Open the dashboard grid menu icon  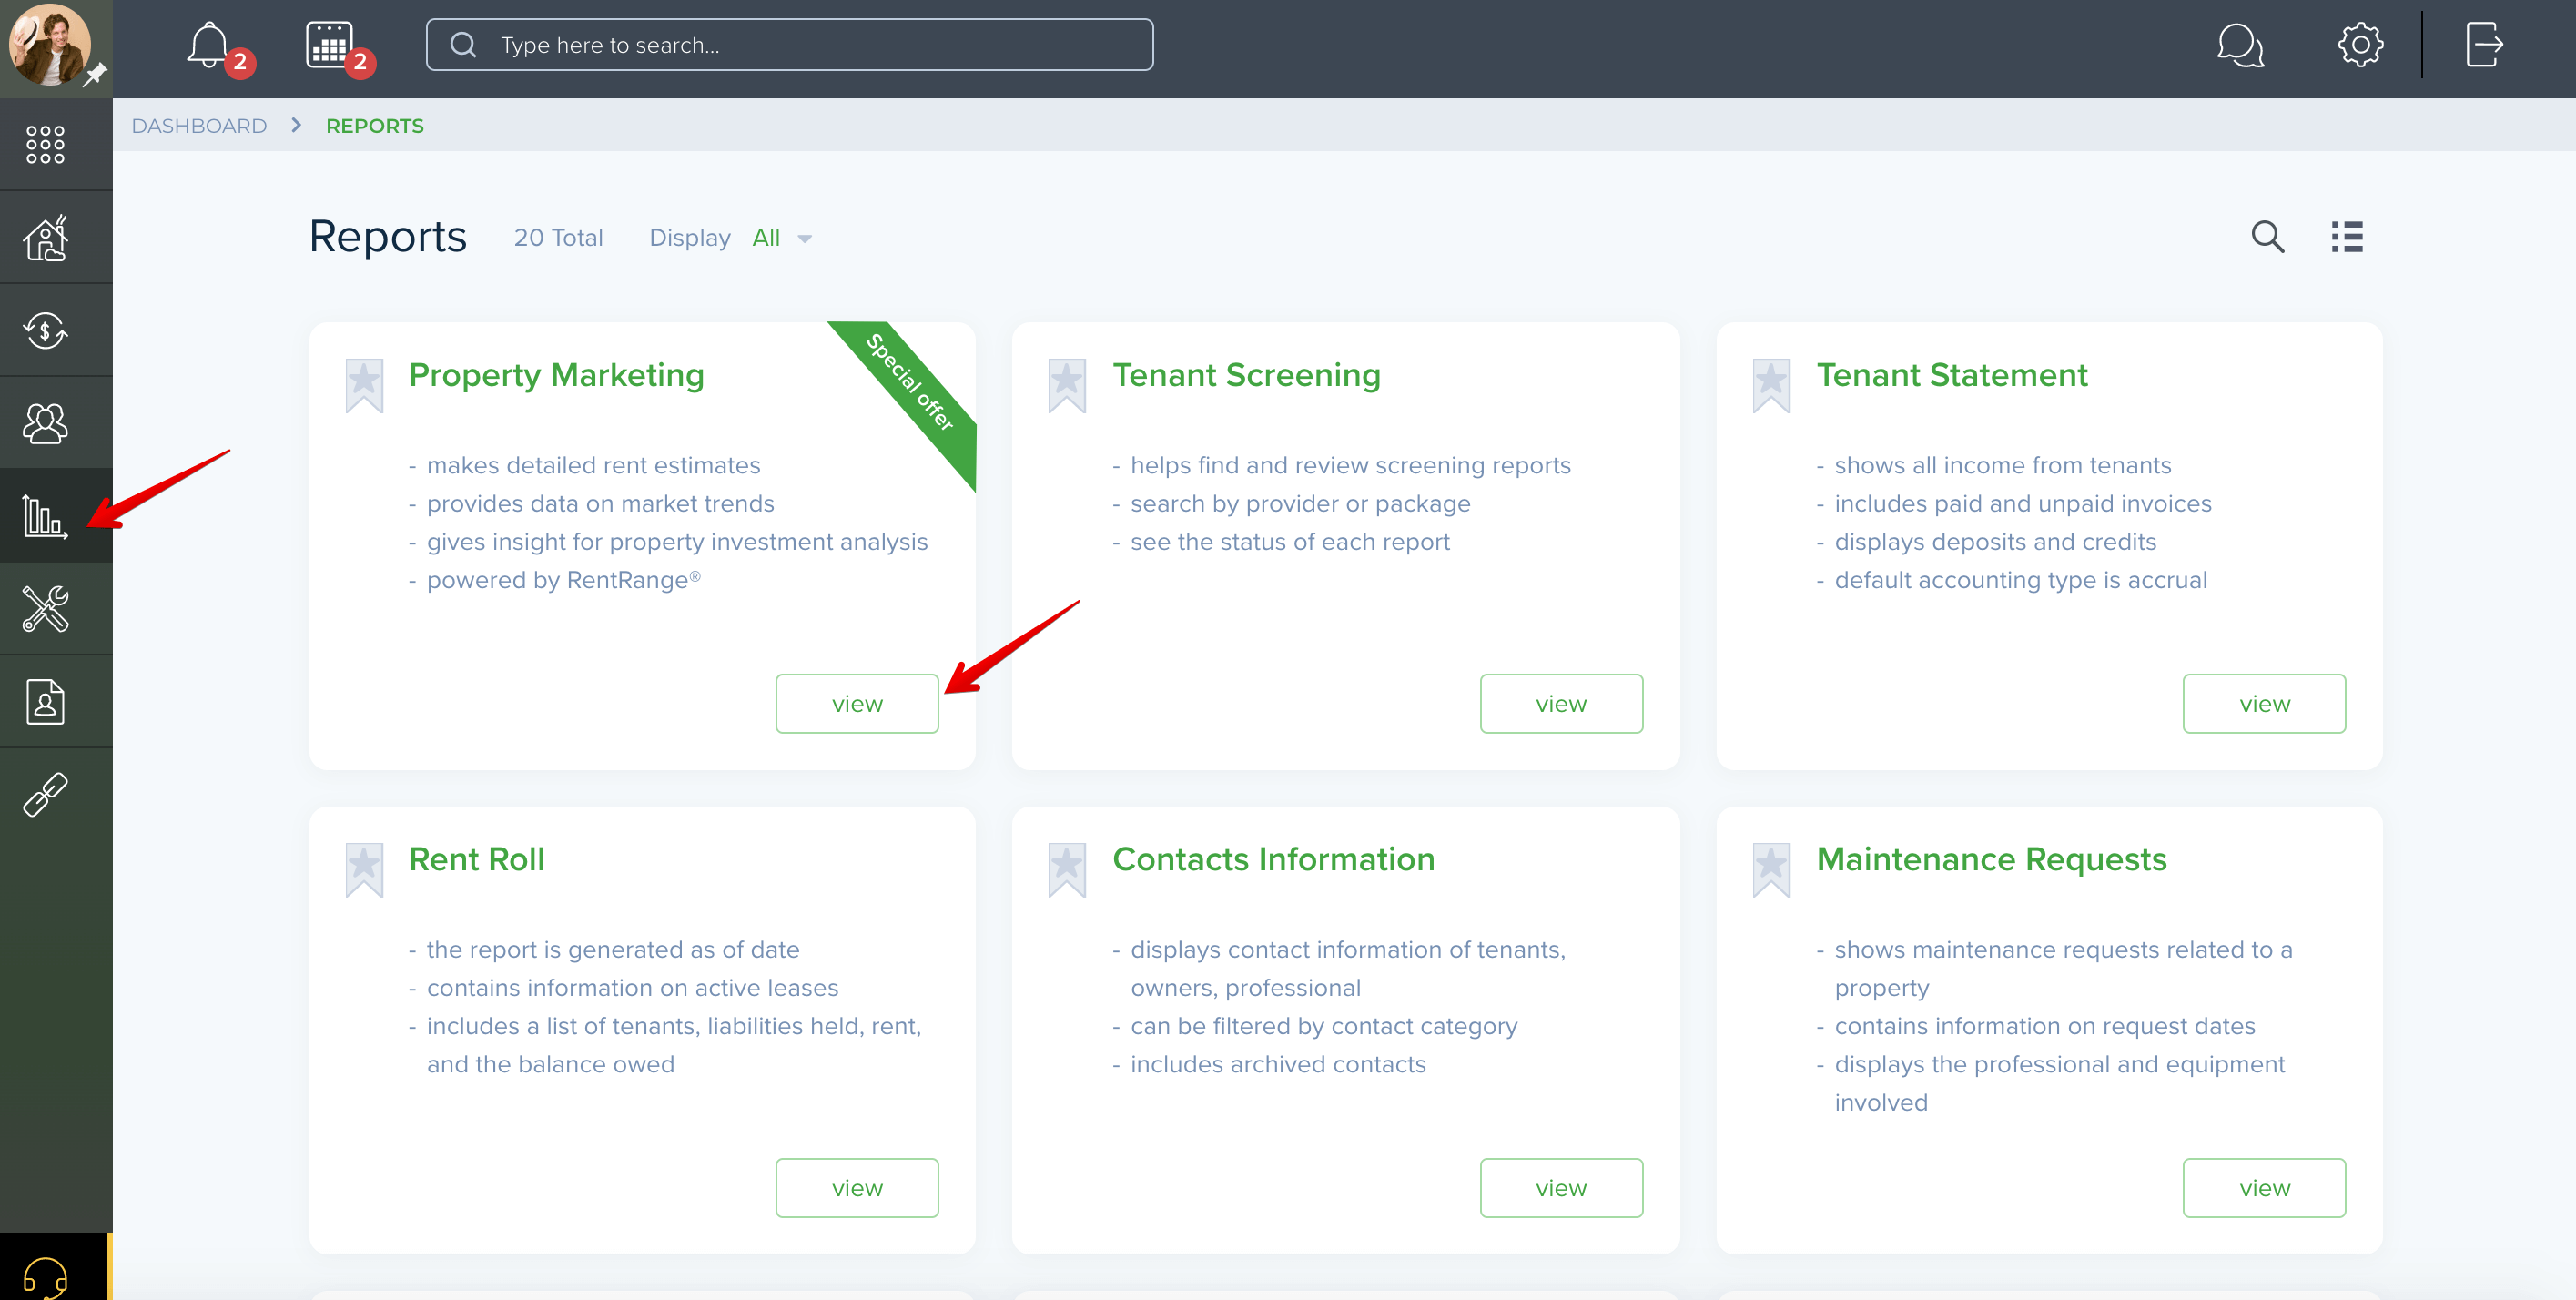(x=46, y=145)
